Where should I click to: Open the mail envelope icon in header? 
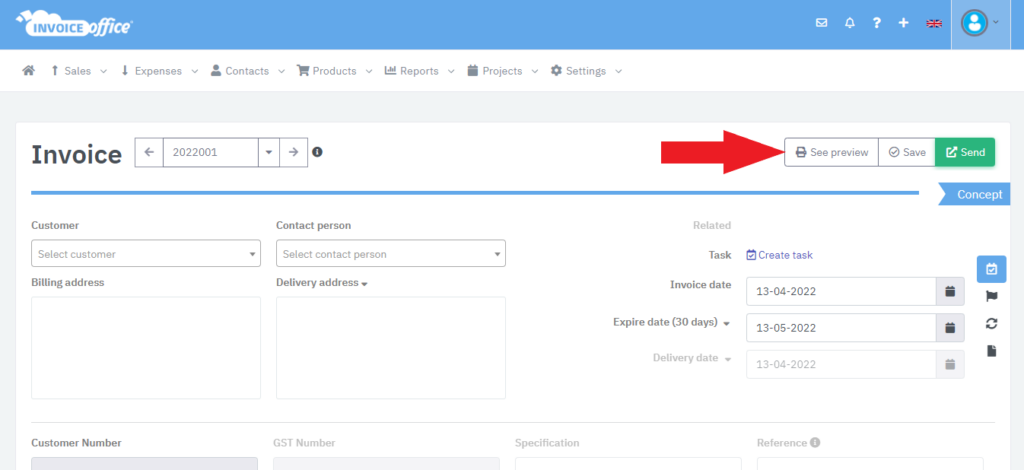click(x=822, y=23)
